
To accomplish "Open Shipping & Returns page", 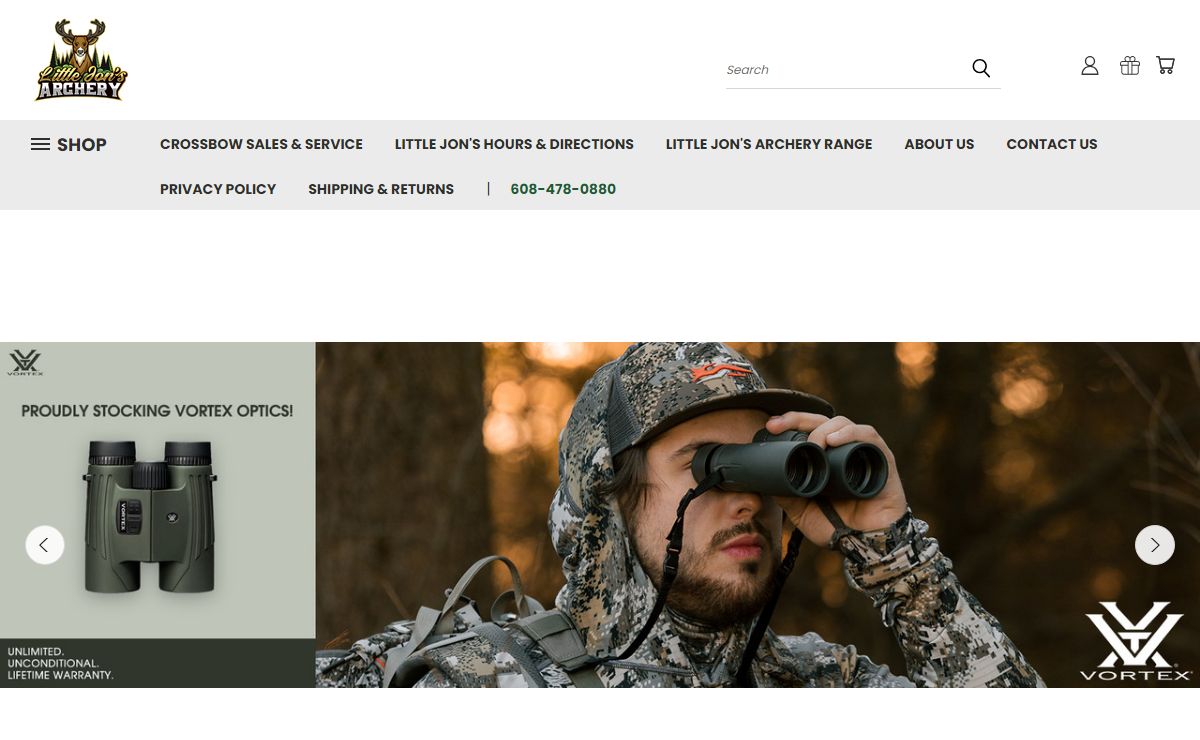I will click(381, 189).
